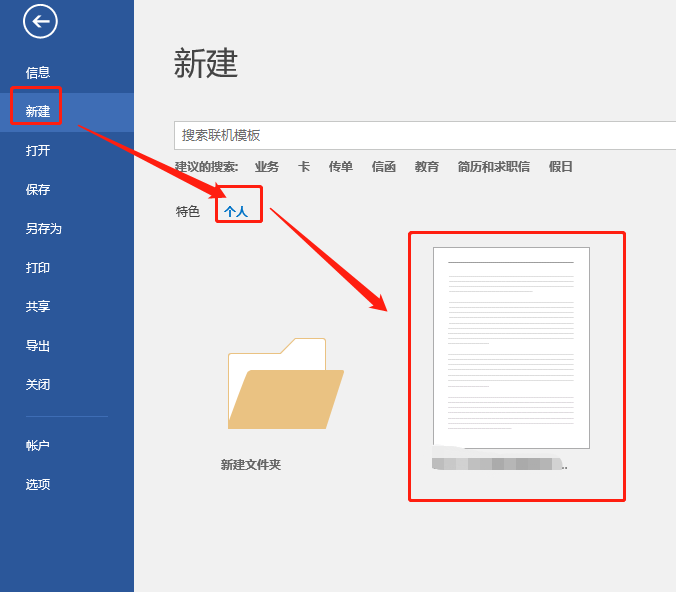Search suggested term 传单
This screenshot has width=676, height=592.
tap(341, 167)
